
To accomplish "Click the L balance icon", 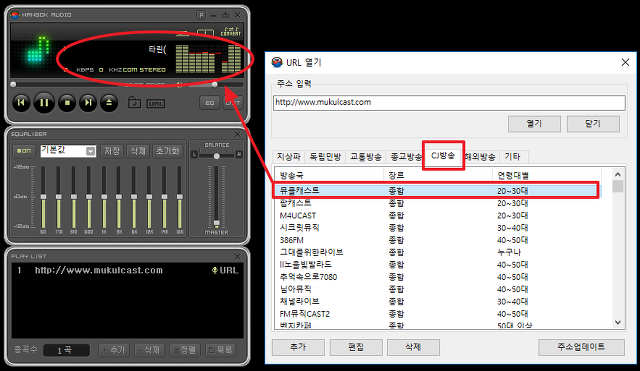I will [x=194, y=155].
